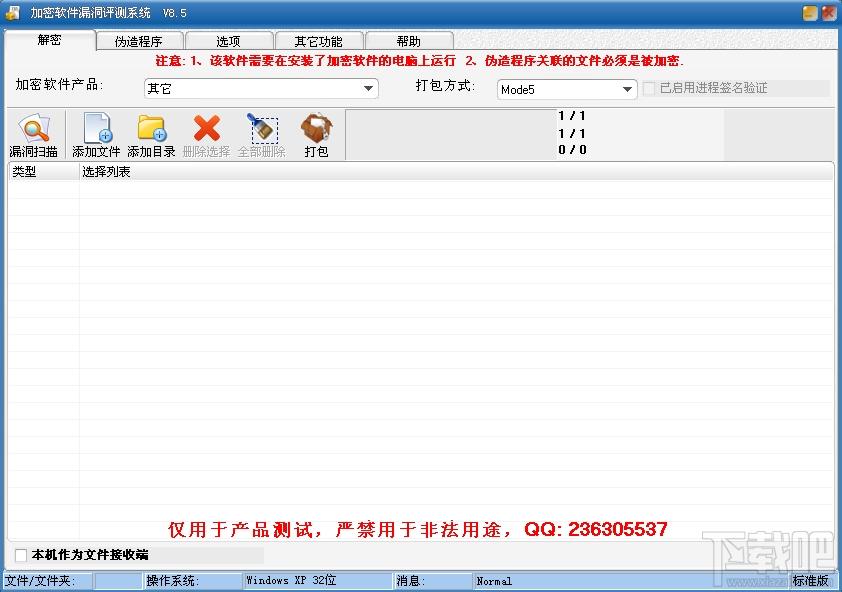Screen dimensions: 842x592
Task: Switch to the 其它功能 tab
Action: (x=318, y=41)
